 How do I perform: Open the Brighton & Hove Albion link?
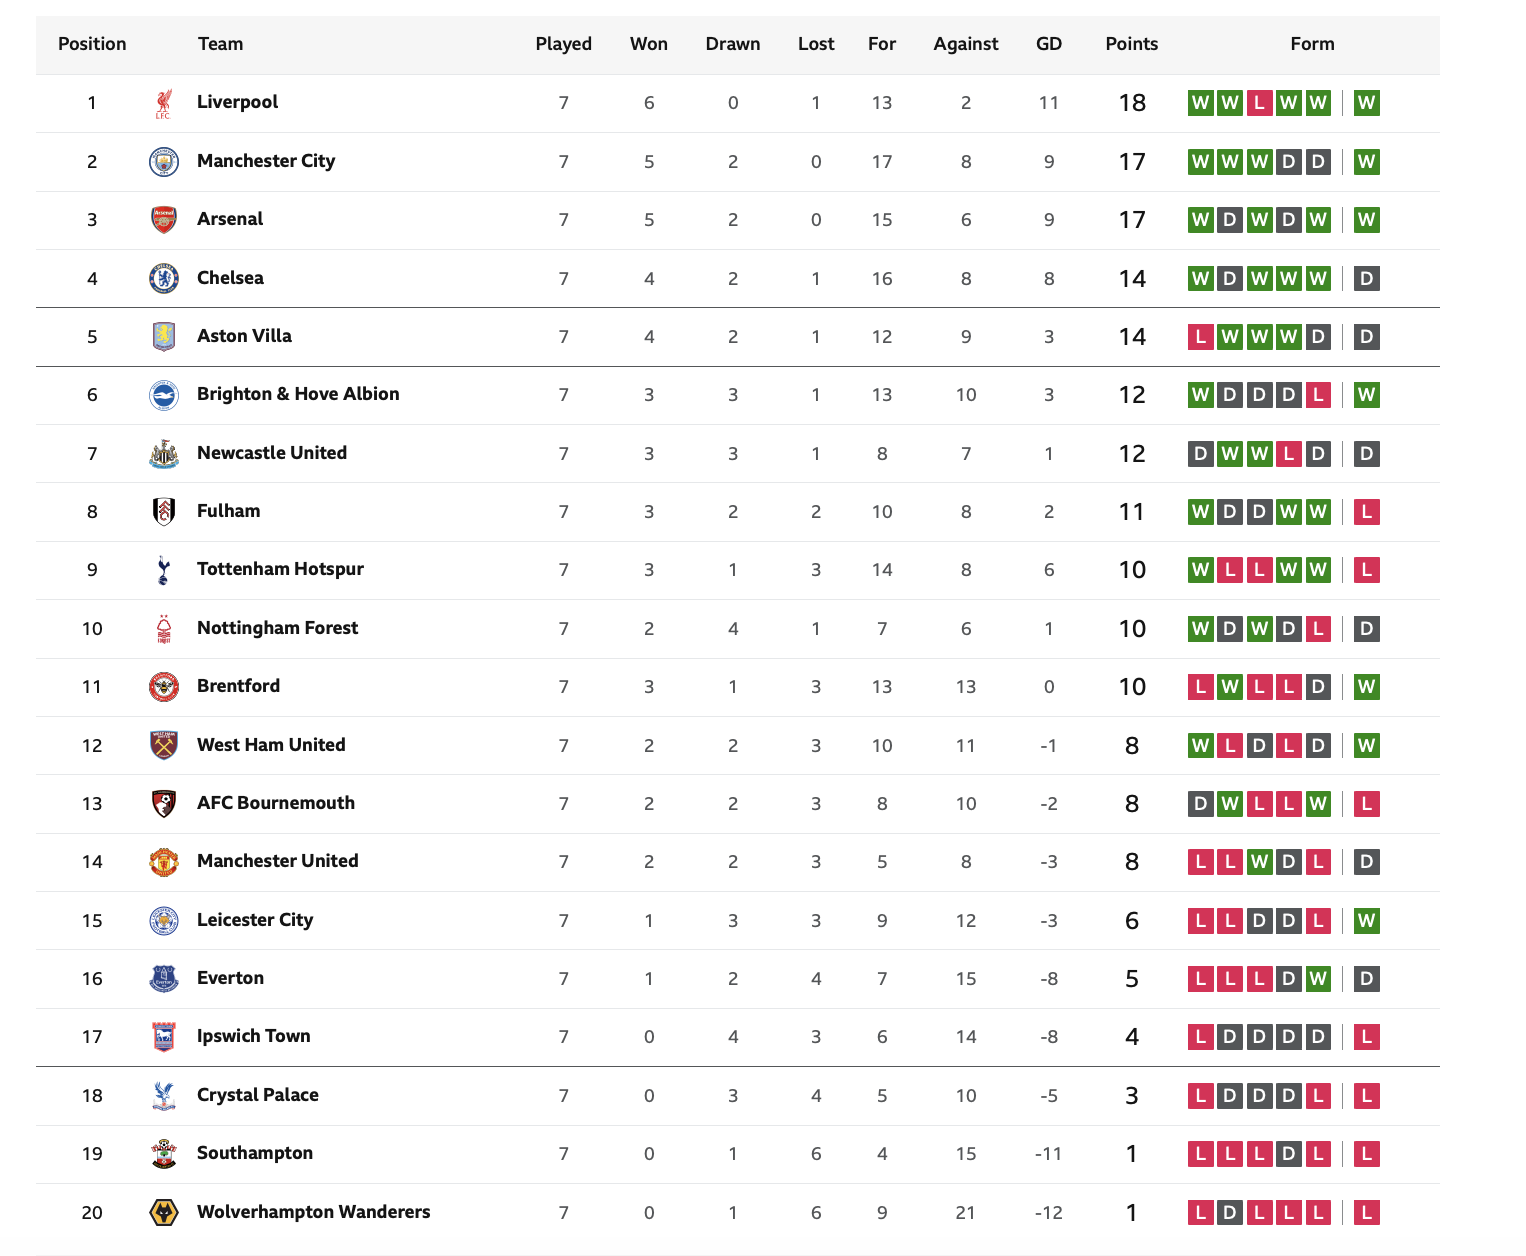(298, 394)
